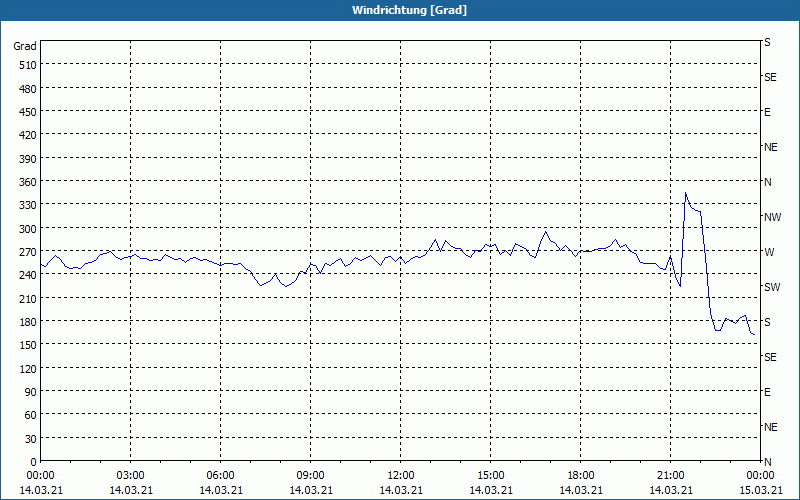
Task: Select the 120 y-axis value
Action: (x=28, y=368)
